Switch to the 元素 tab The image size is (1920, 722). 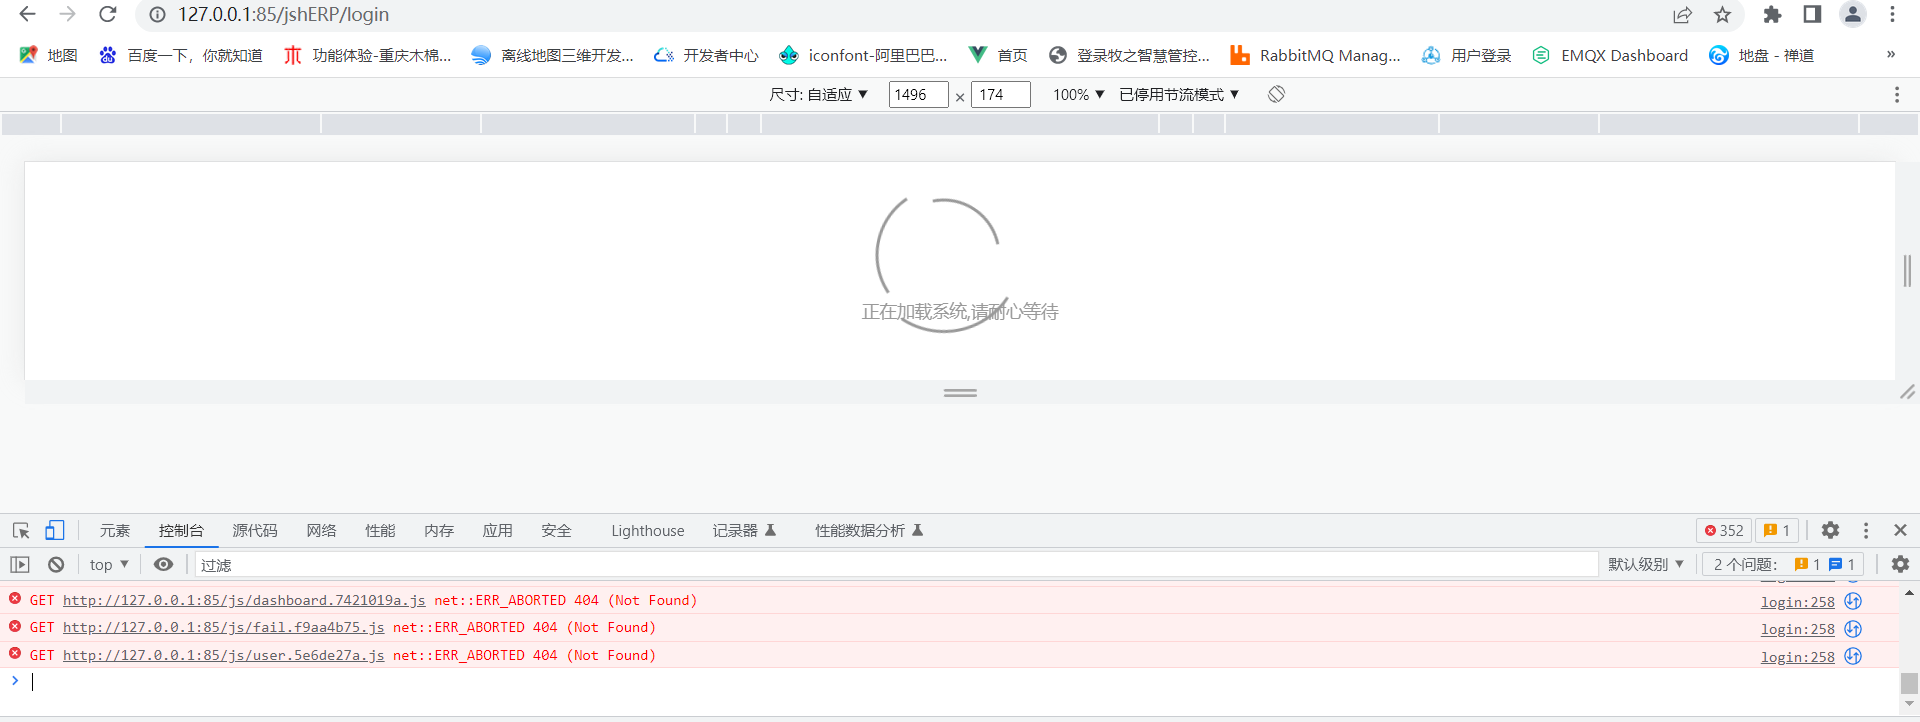(115, 530)
